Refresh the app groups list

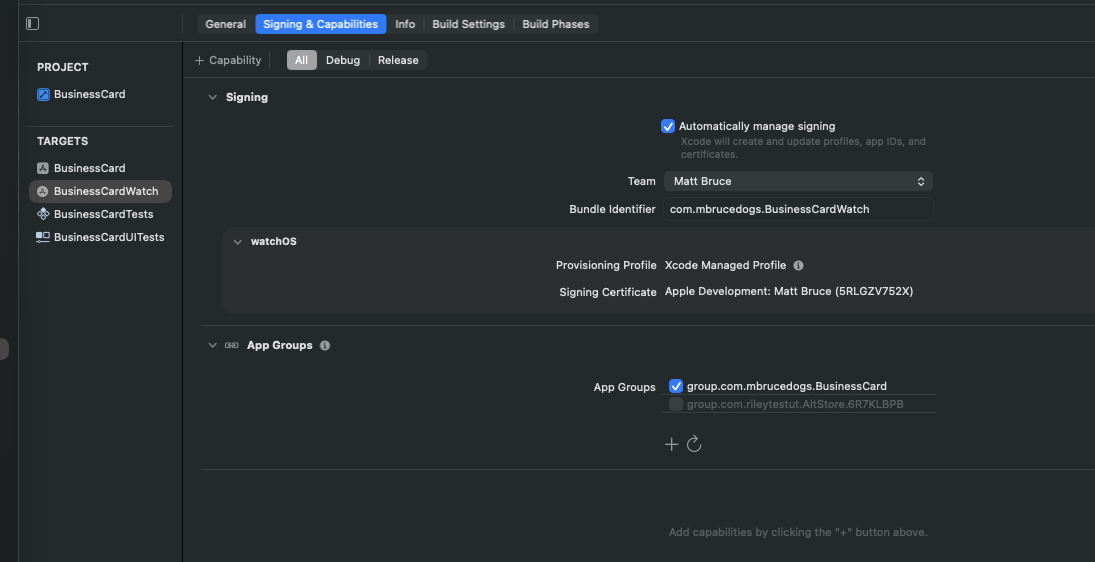(x=694, y=444)
